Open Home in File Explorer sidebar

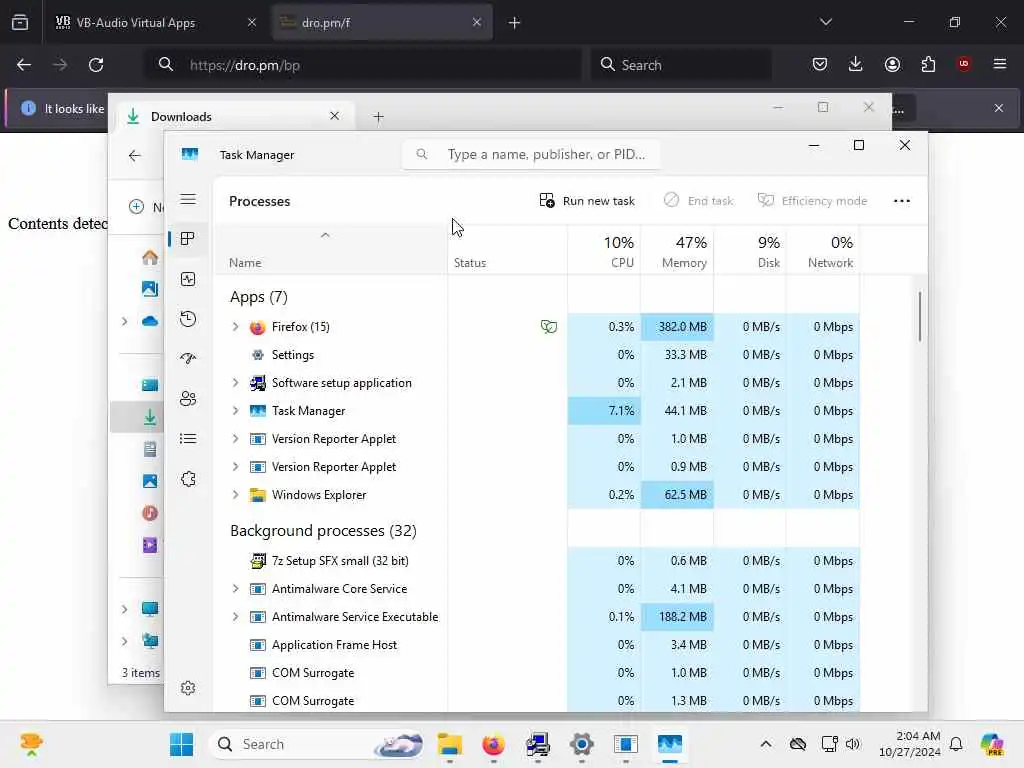coord(150,257)
